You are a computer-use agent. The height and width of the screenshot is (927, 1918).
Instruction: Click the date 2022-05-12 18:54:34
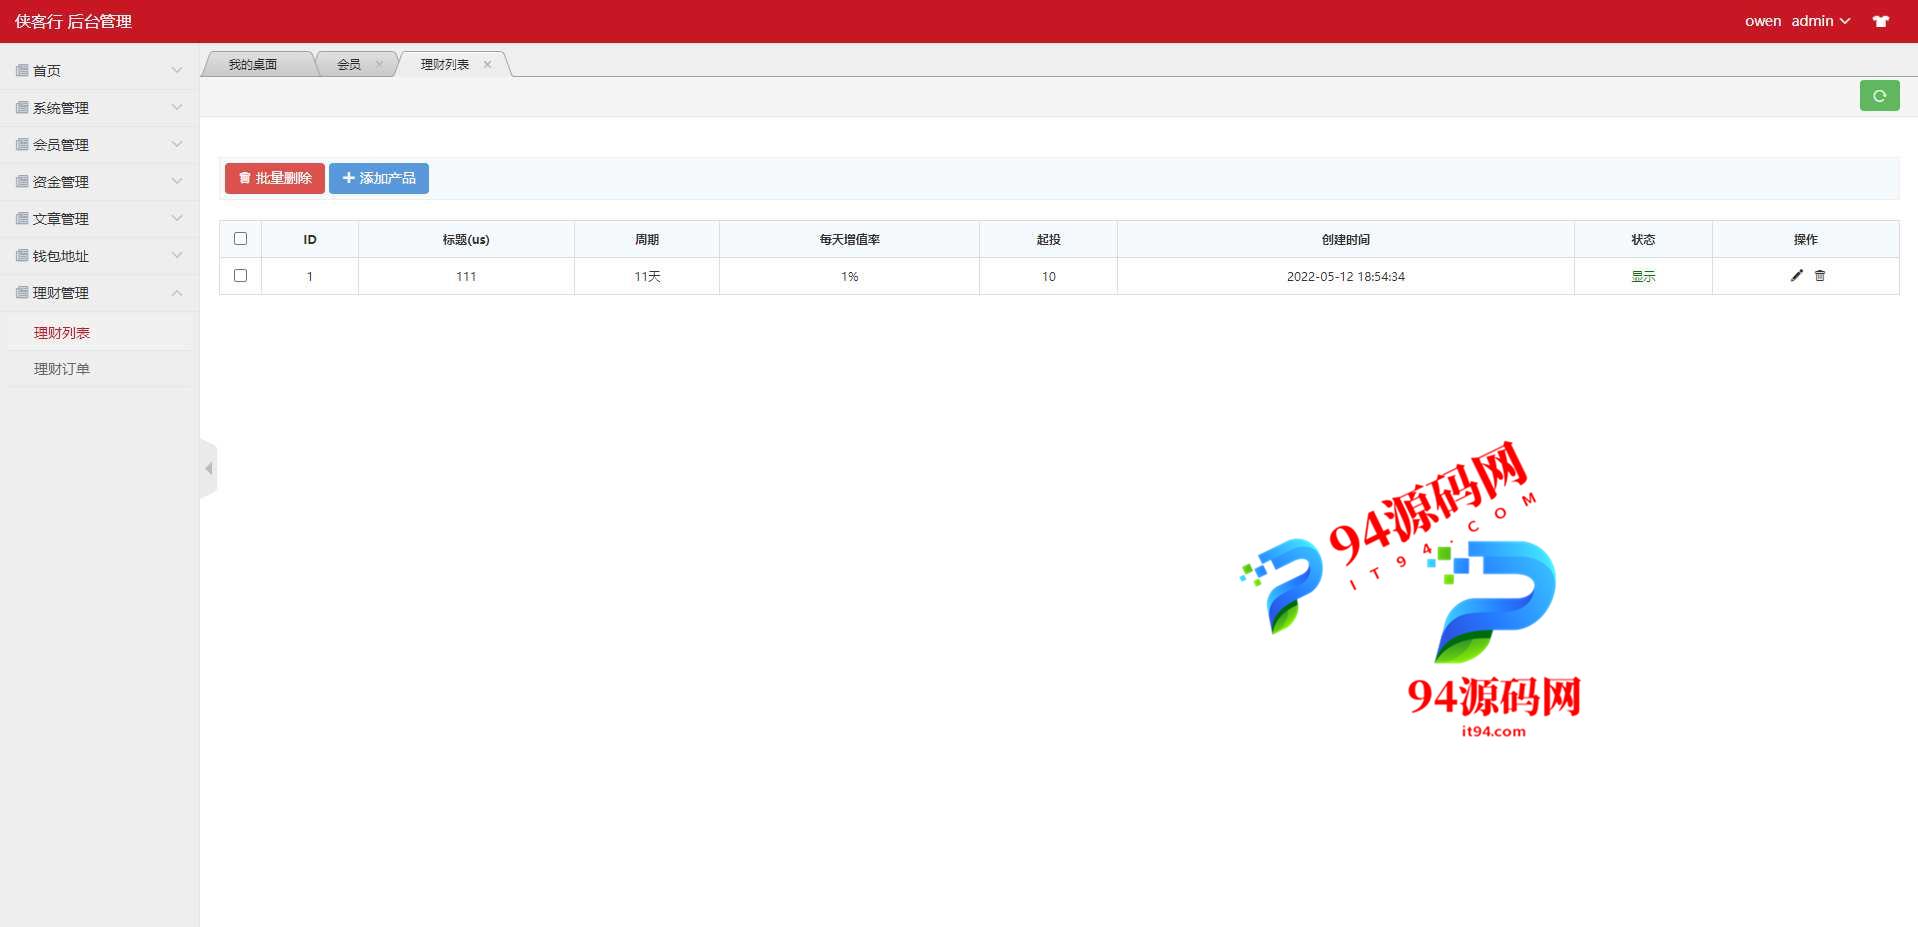tap(1345, 276)
